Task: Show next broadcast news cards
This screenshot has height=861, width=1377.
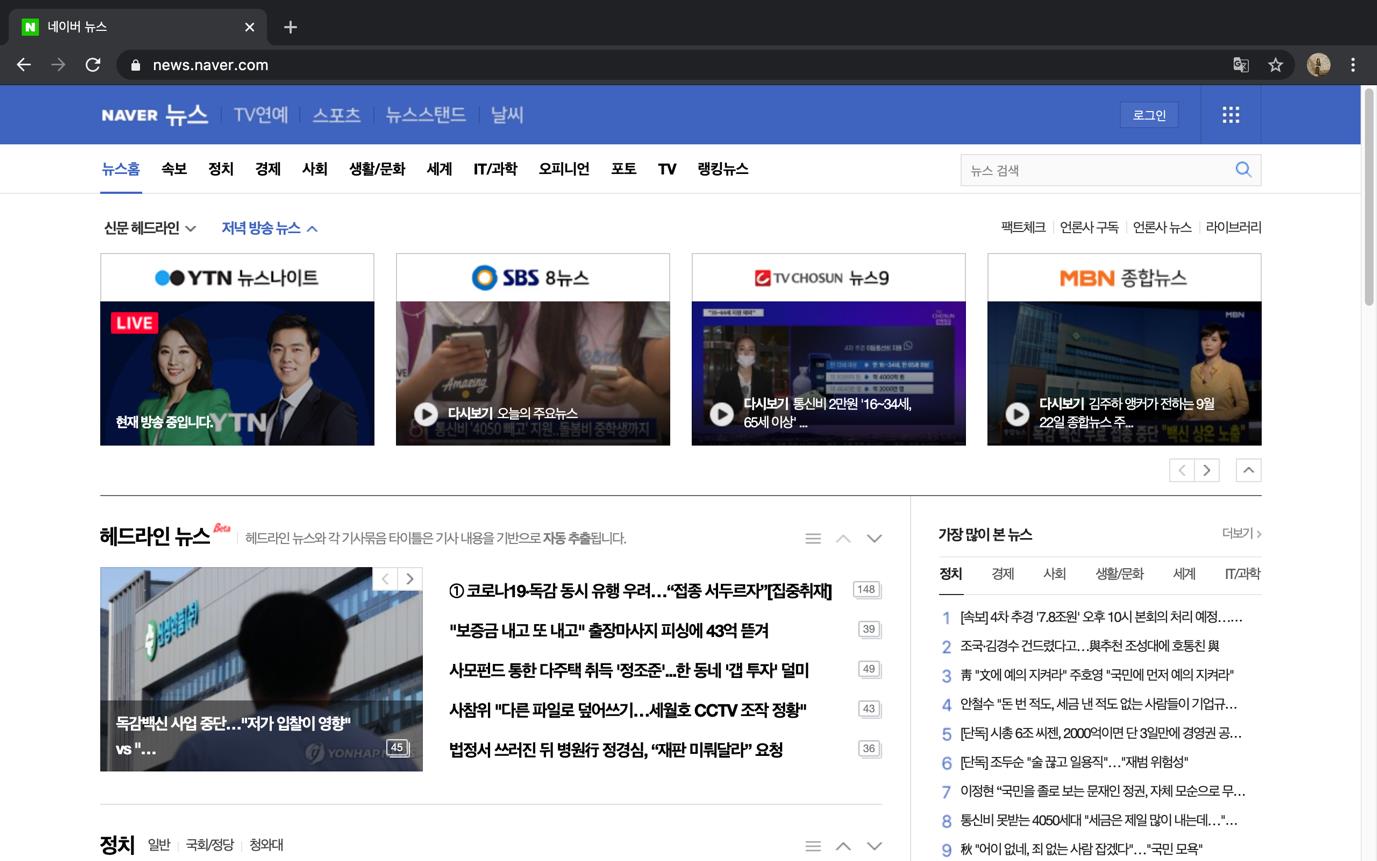Action: [x=1207, y=470]
